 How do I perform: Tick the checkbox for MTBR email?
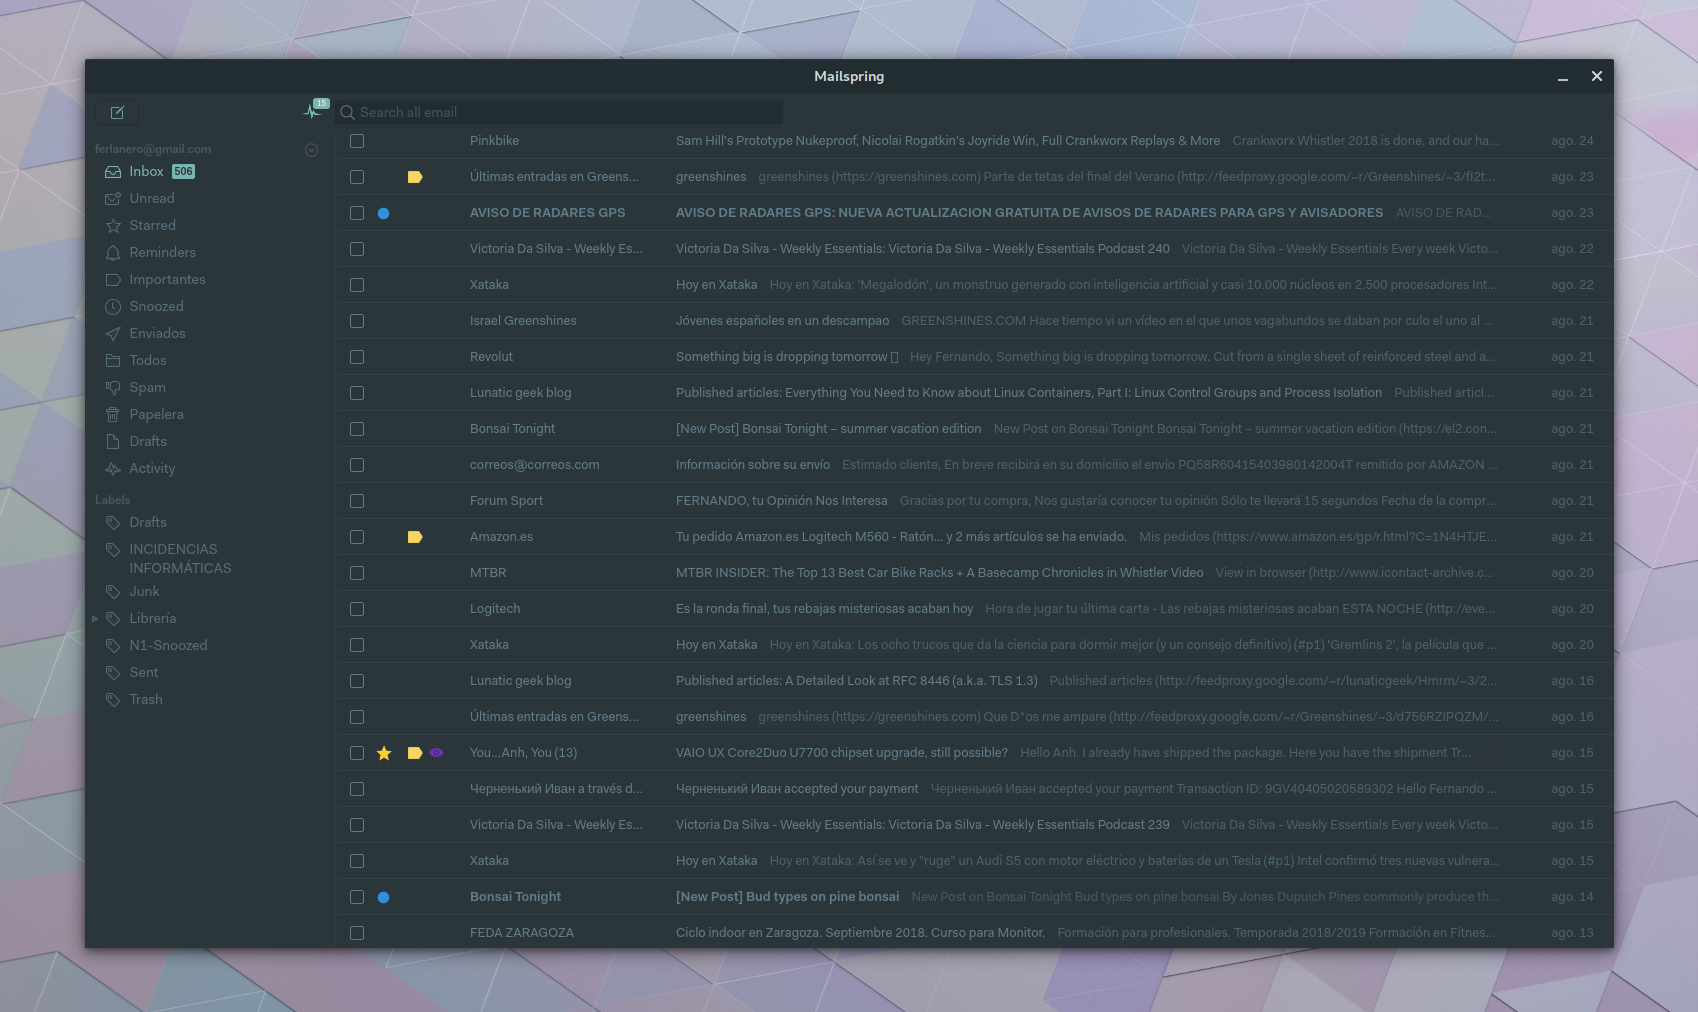tap(357, 573)
